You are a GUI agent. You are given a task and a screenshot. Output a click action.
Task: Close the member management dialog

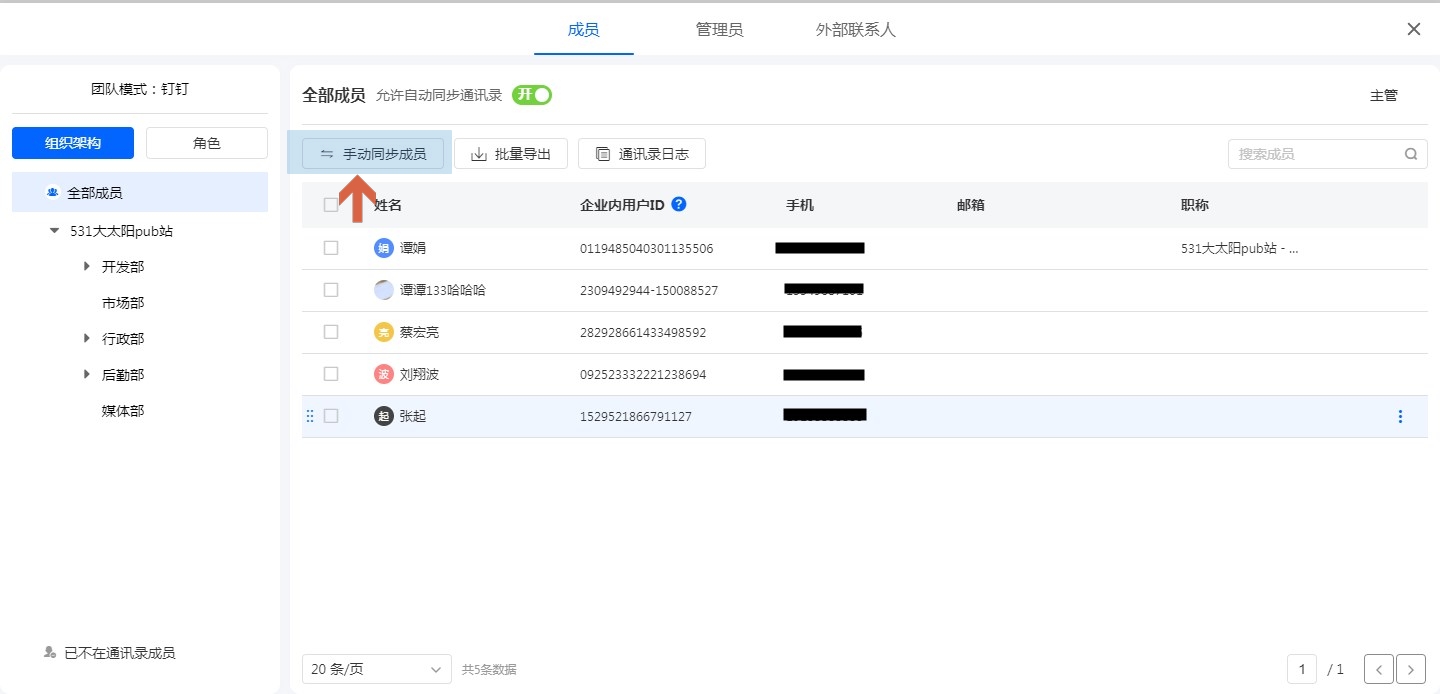(x=1414, y=29)
